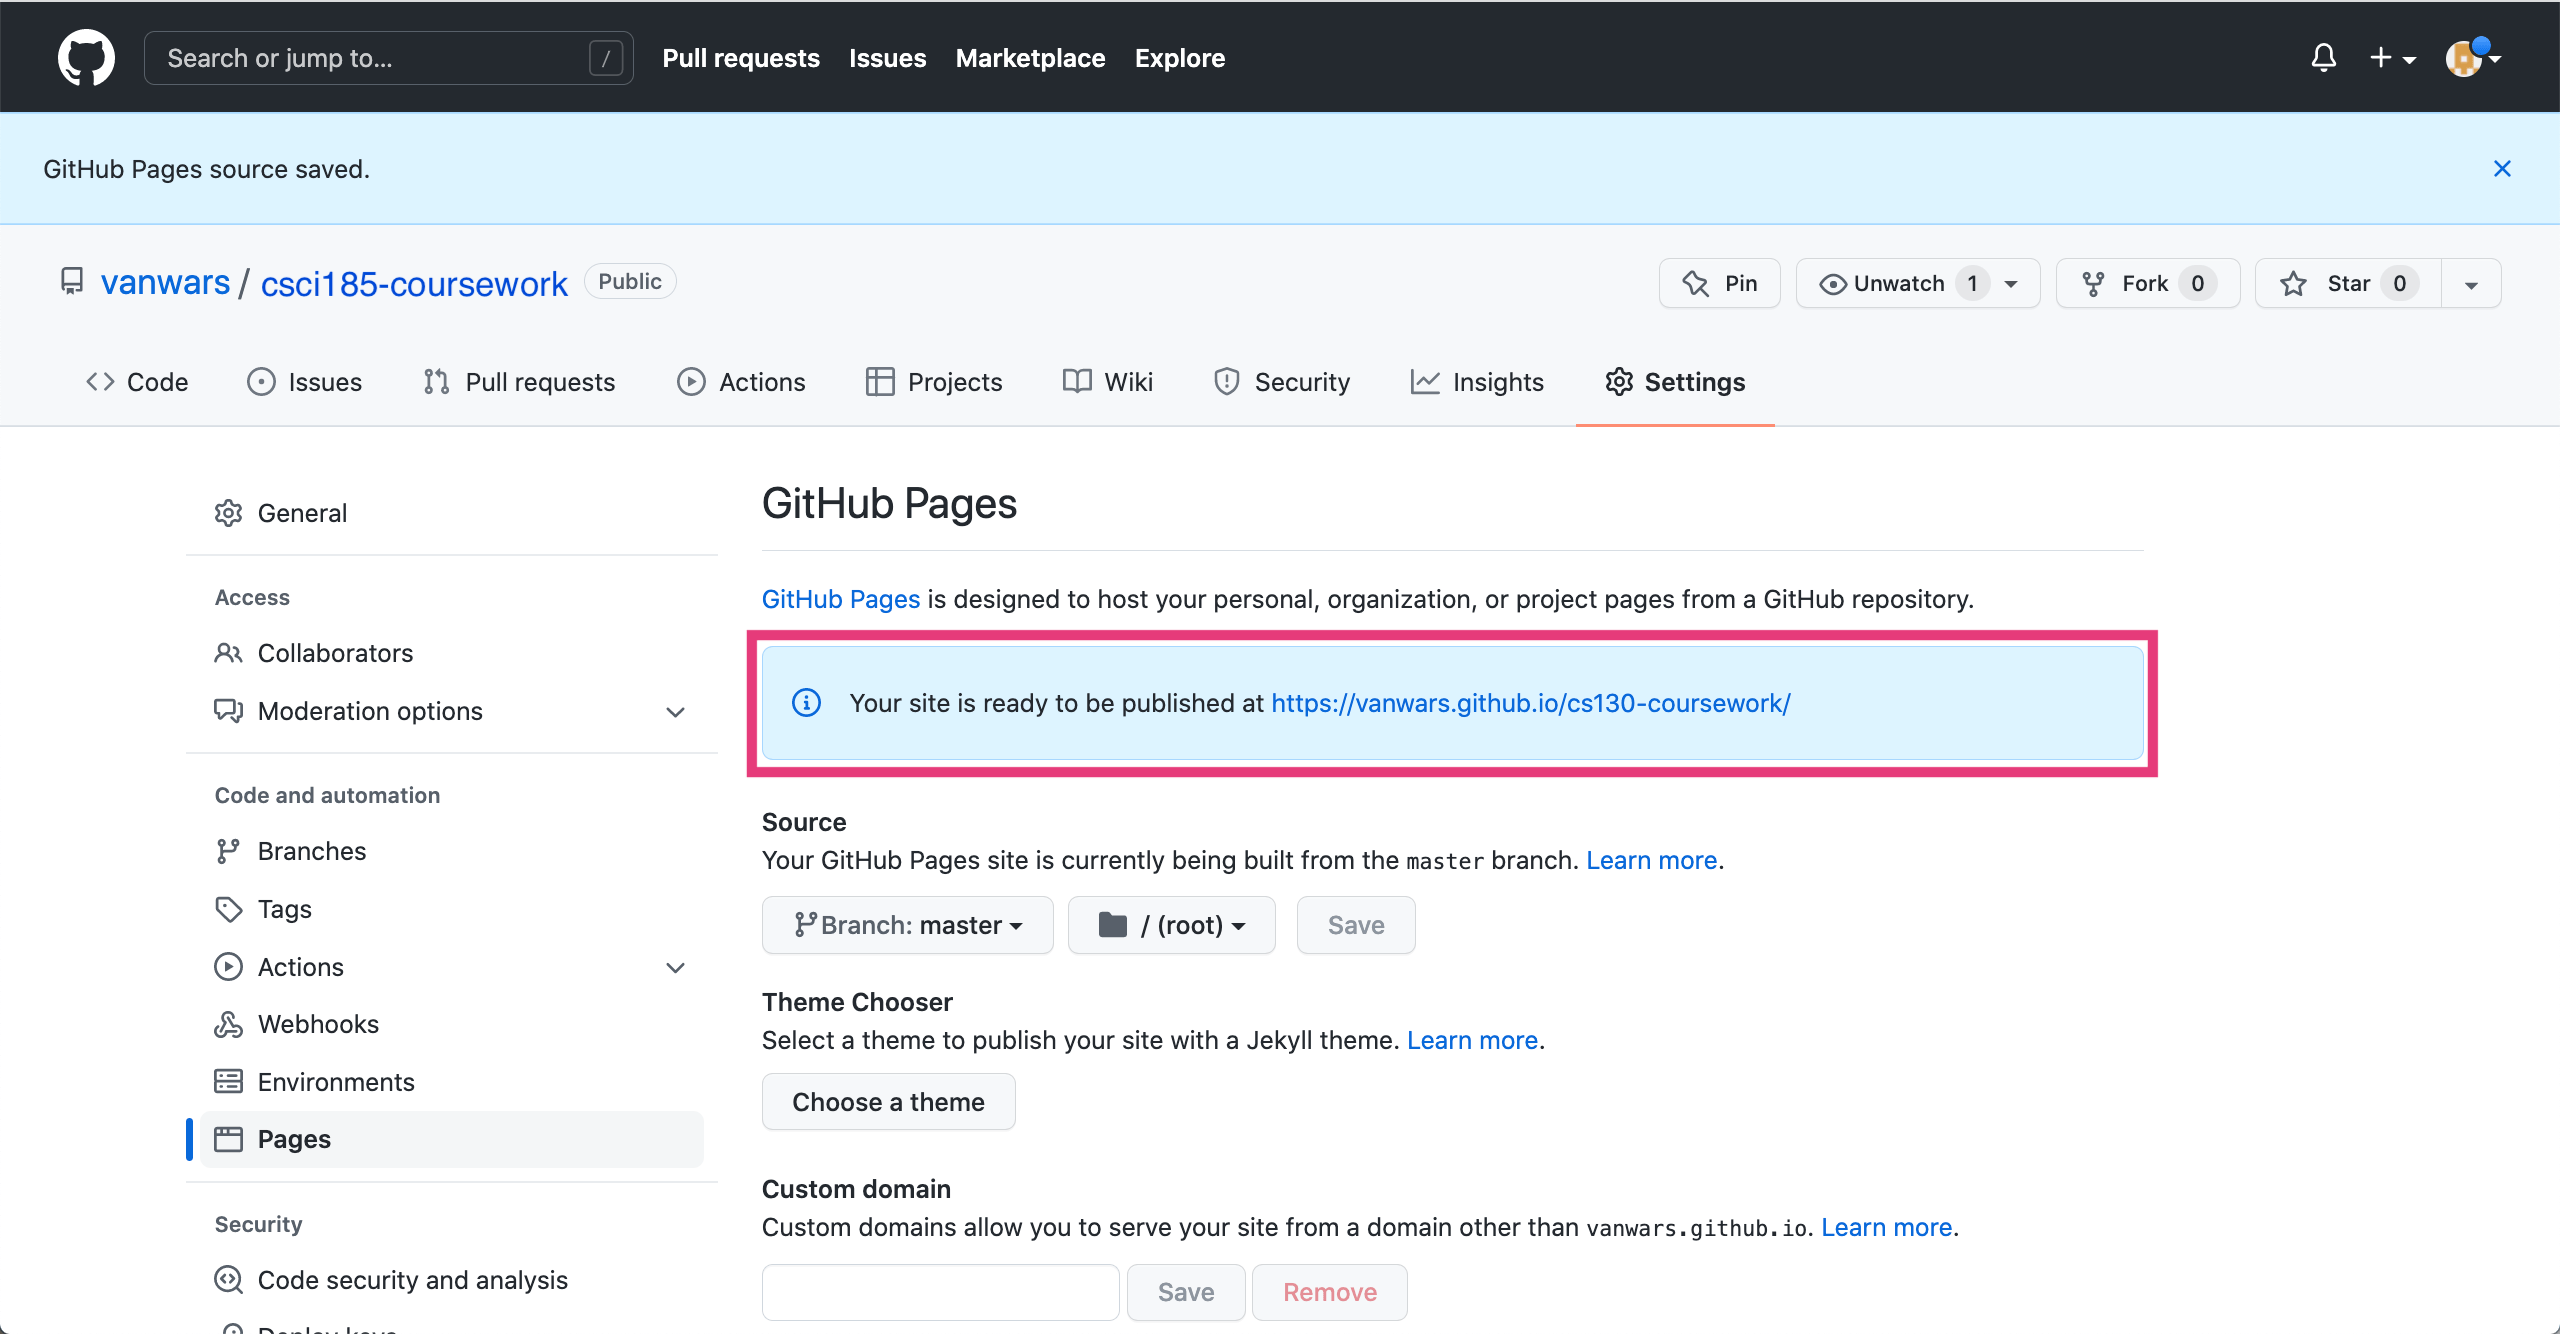Click the profile avatar

click(x=2465, y=57)
